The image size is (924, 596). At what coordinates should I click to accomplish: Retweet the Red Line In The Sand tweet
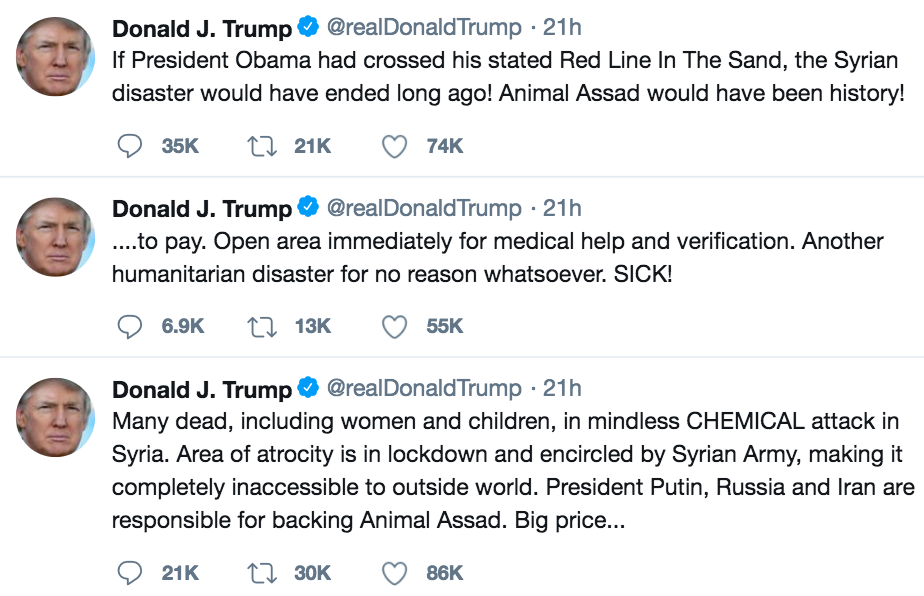click(262, 146)
